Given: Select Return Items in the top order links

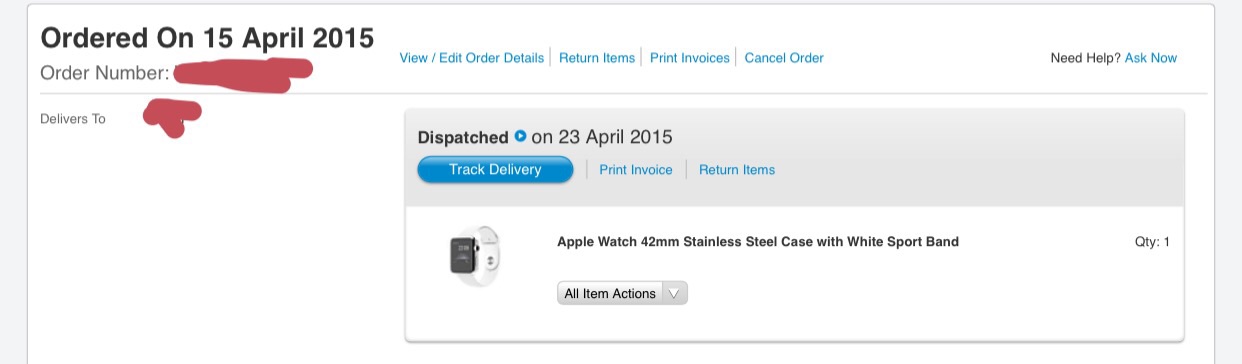Looking at the screenshot, I should click(597, 58).
